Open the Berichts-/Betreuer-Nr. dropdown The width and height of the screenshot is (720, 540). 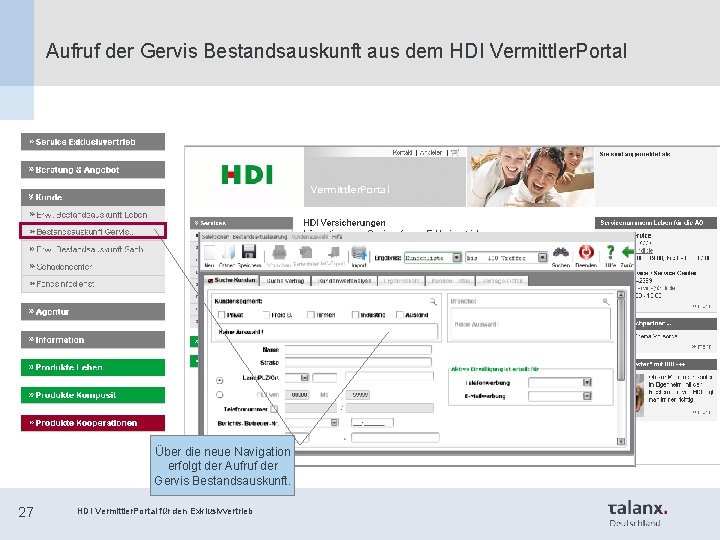(334, 422)
